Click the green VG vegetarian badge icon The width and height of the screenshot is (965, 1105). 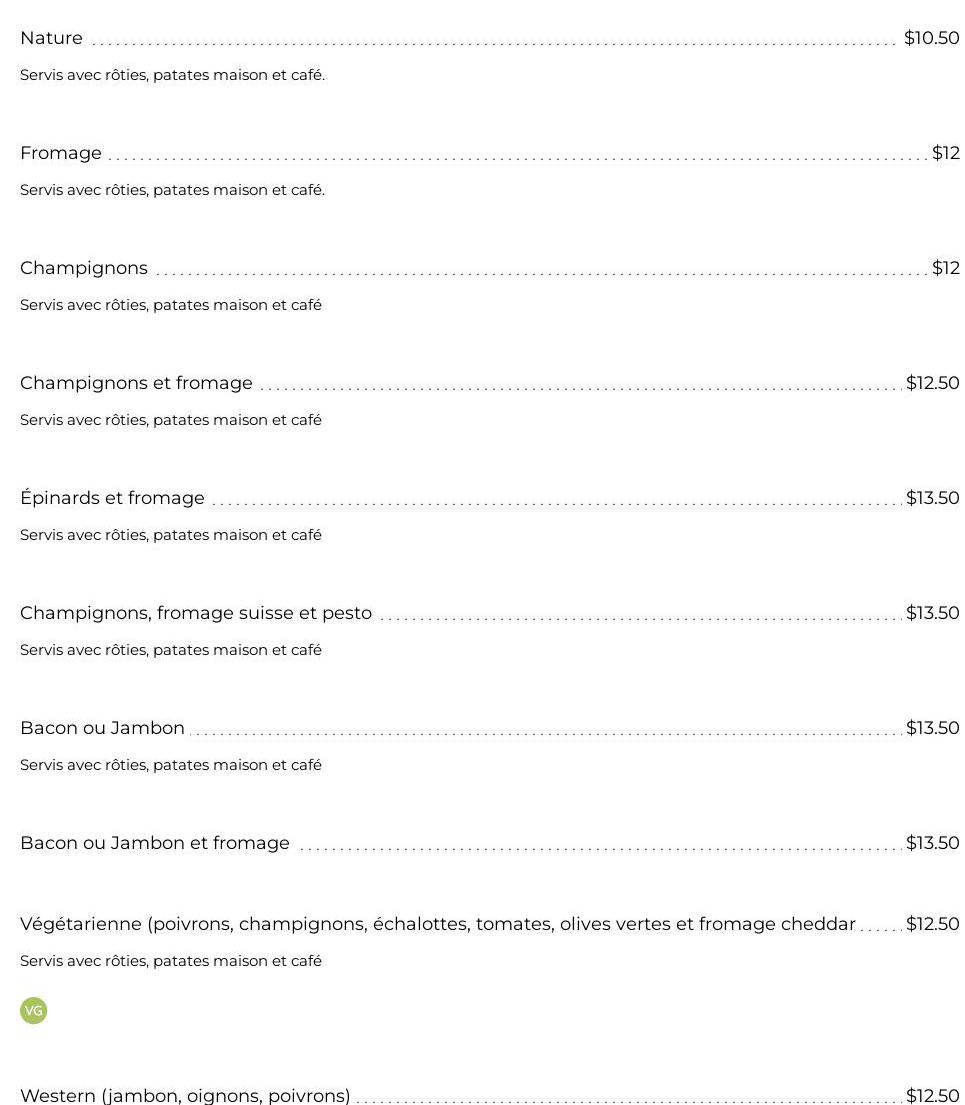coord(33,1010)
